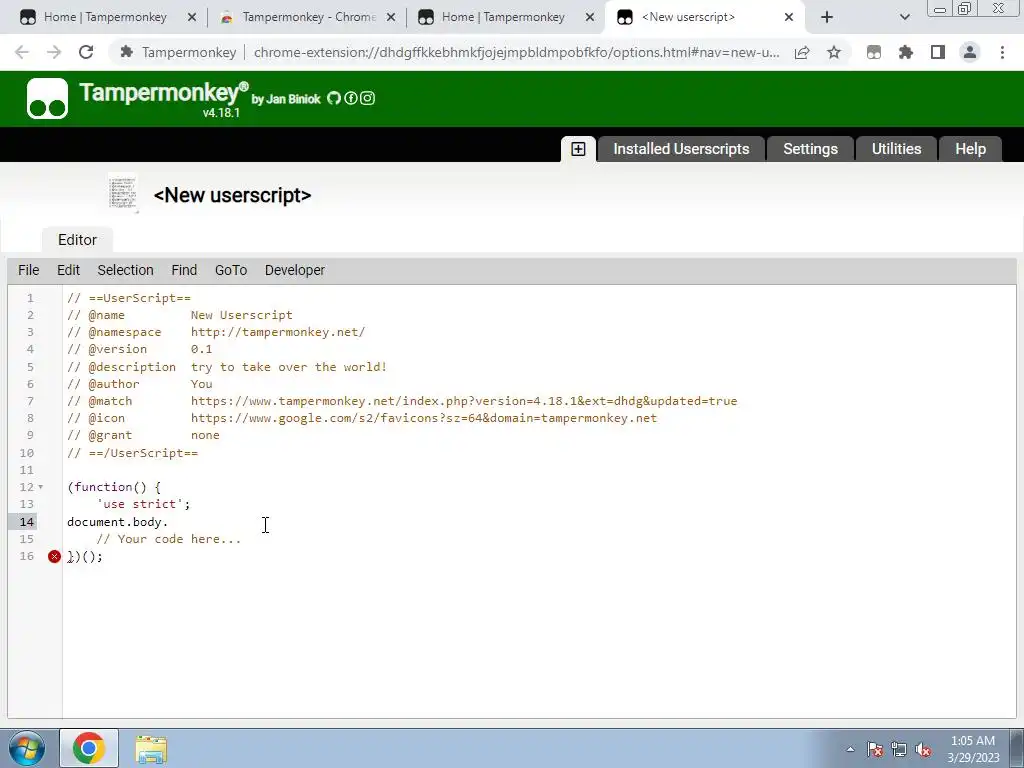Select the Editor tab

click(77, 240)
